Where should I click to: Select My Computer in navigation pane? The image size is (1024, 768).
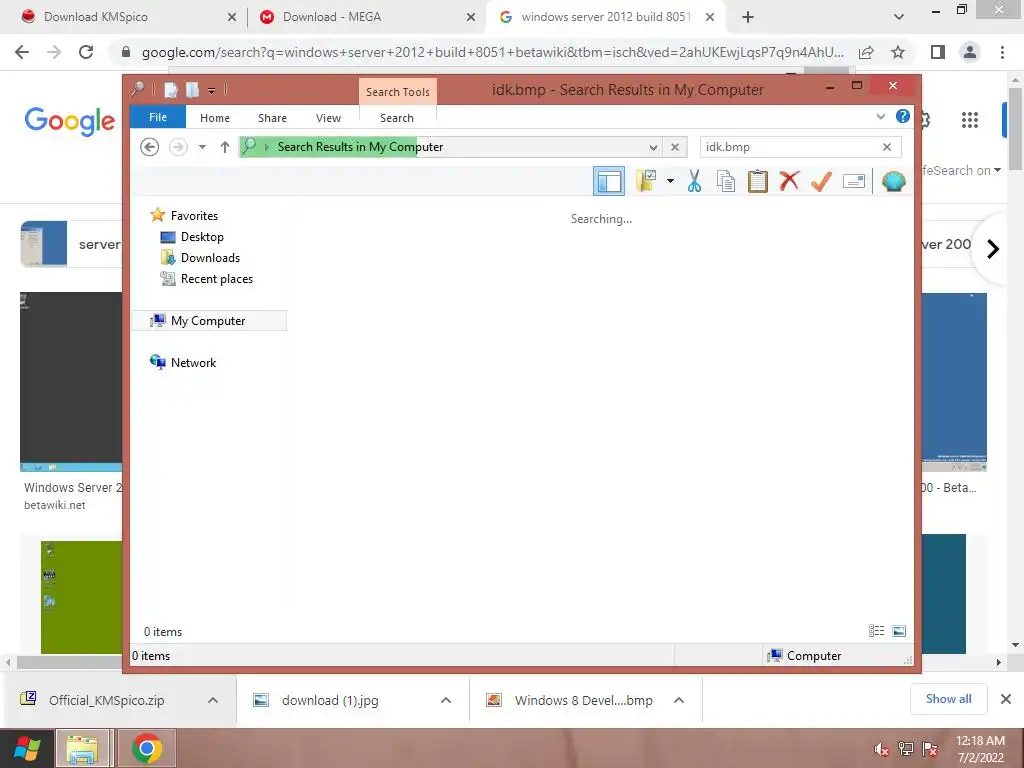(x=208, y=321)
